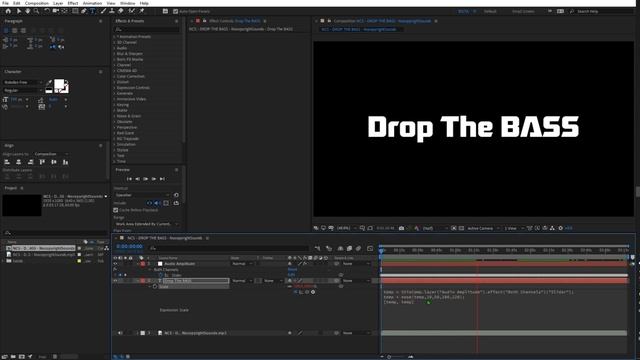Toggle the Scale property stopwatch
Screen dimensions: 640x360
pyautogui.click(x=155, y=287)
